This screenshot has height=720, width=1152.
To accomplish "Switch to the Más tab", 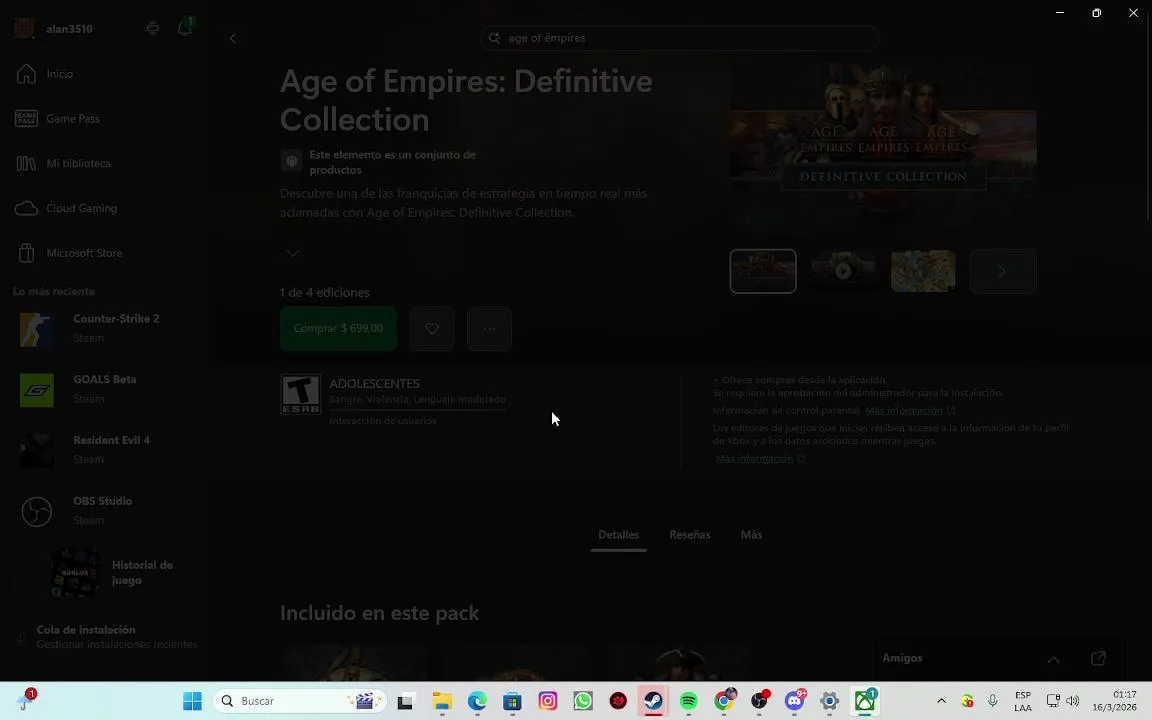I will coord(751,535).
